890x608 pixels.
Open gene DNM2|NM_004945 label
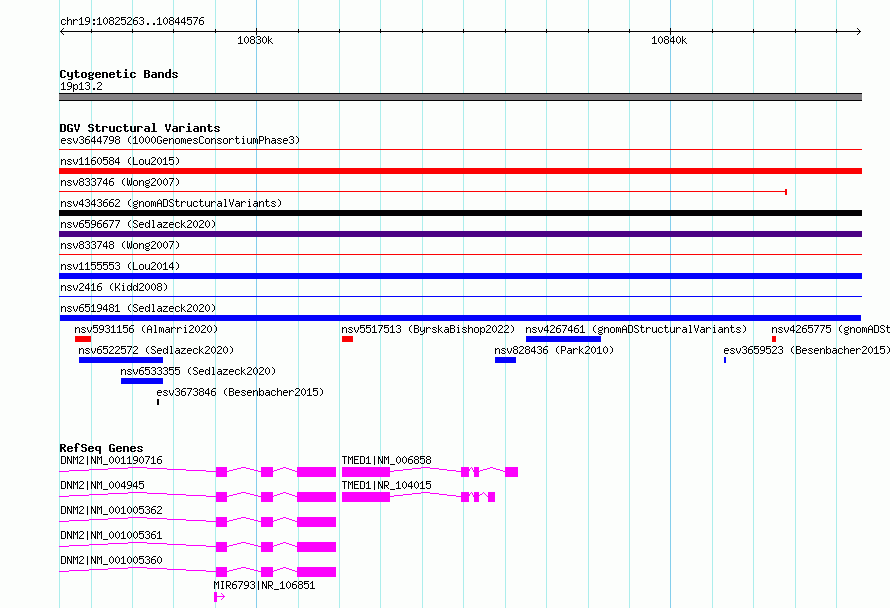point(102,485)
